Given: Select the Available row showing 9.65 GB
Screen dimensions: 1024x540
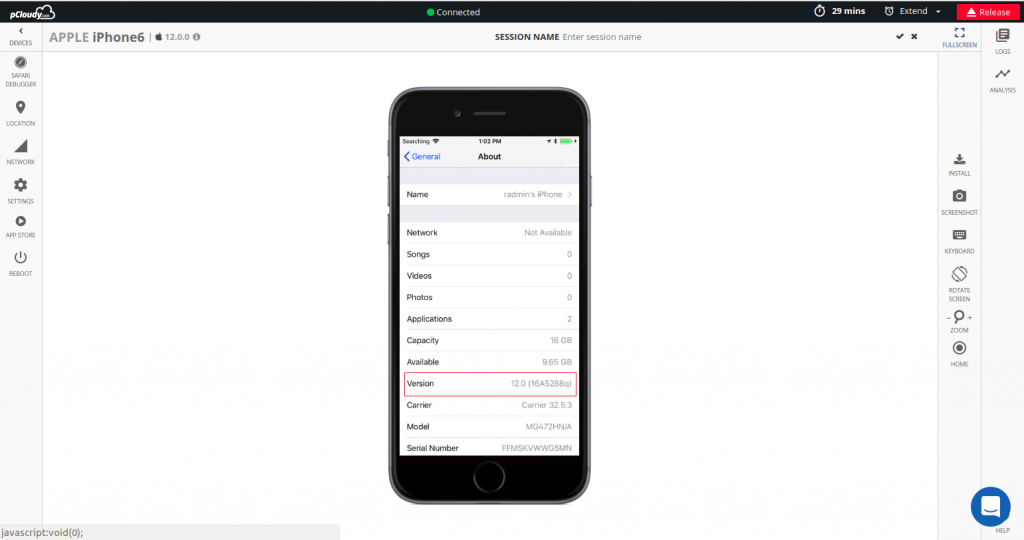Looking at the screenshot, I should tap(489, 362).
